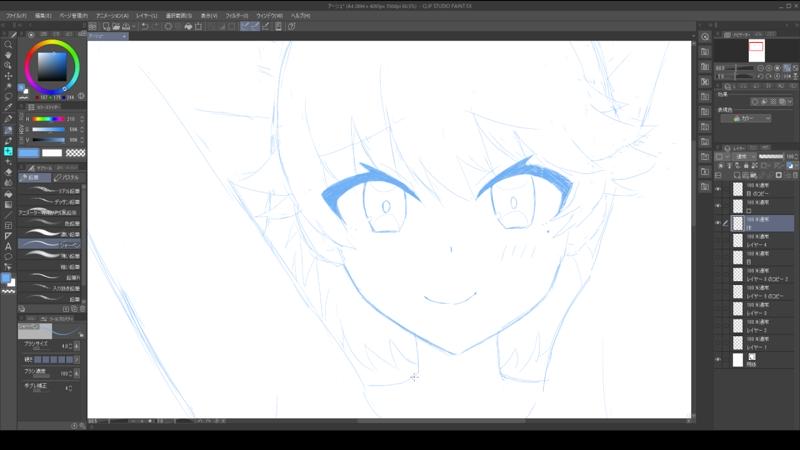Toggle visibility of the selected layer
Image resolution: width=800 pixels, height=450 pixels.
(718, 223)
